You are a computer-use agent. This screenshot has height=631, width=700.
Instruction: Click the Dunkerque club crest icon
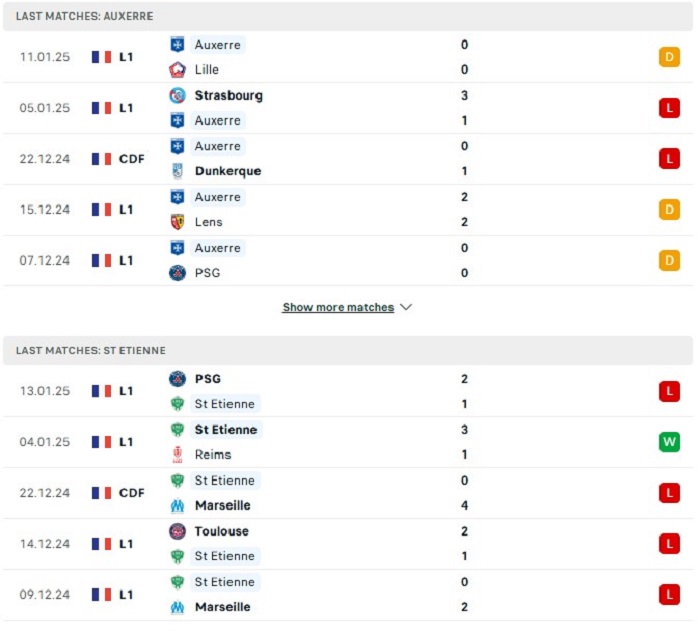177,171
